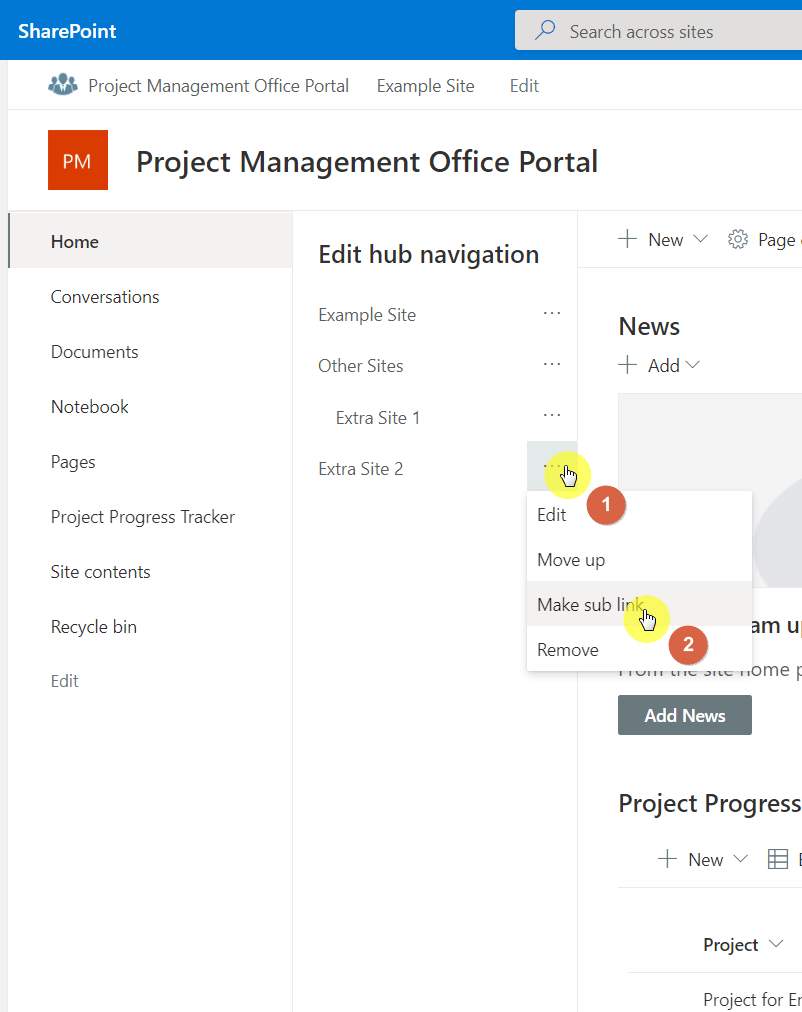Open ellipsis menu for Other Sites

[x=552, y=365]
